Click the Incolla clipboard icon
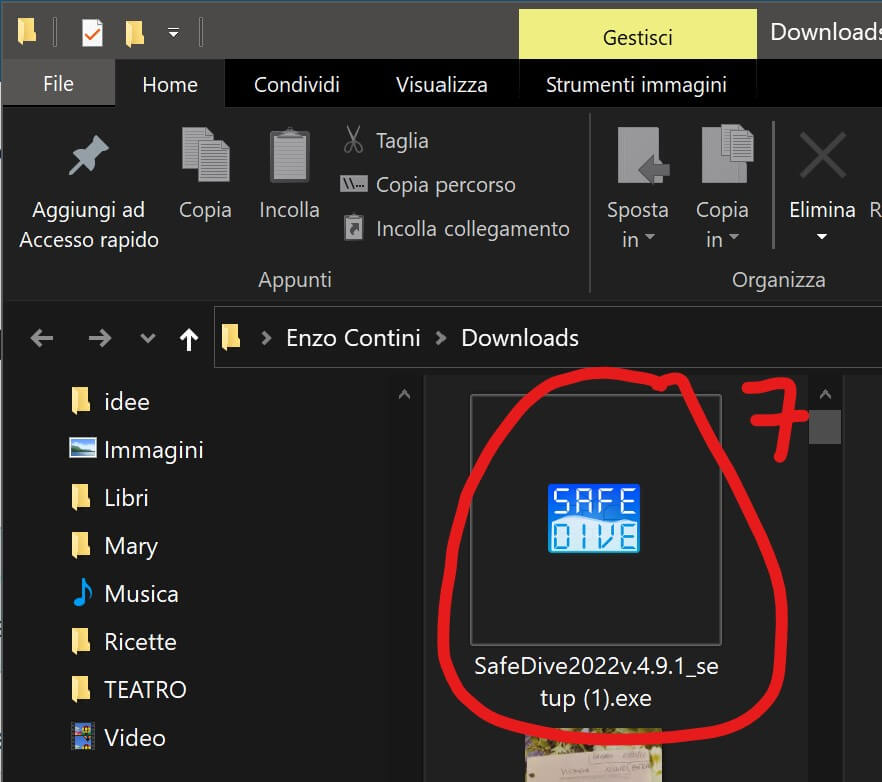 pyautogui.click(x=289, y=157)
